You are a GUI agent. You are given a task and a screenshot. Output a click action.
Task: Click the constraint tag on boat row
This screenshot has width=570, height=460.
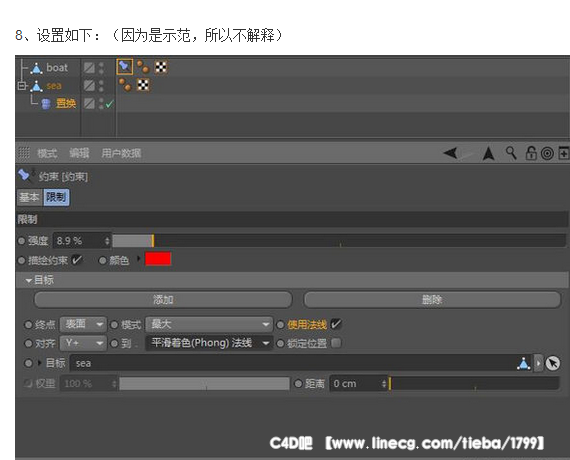click(x=125, y=67)
